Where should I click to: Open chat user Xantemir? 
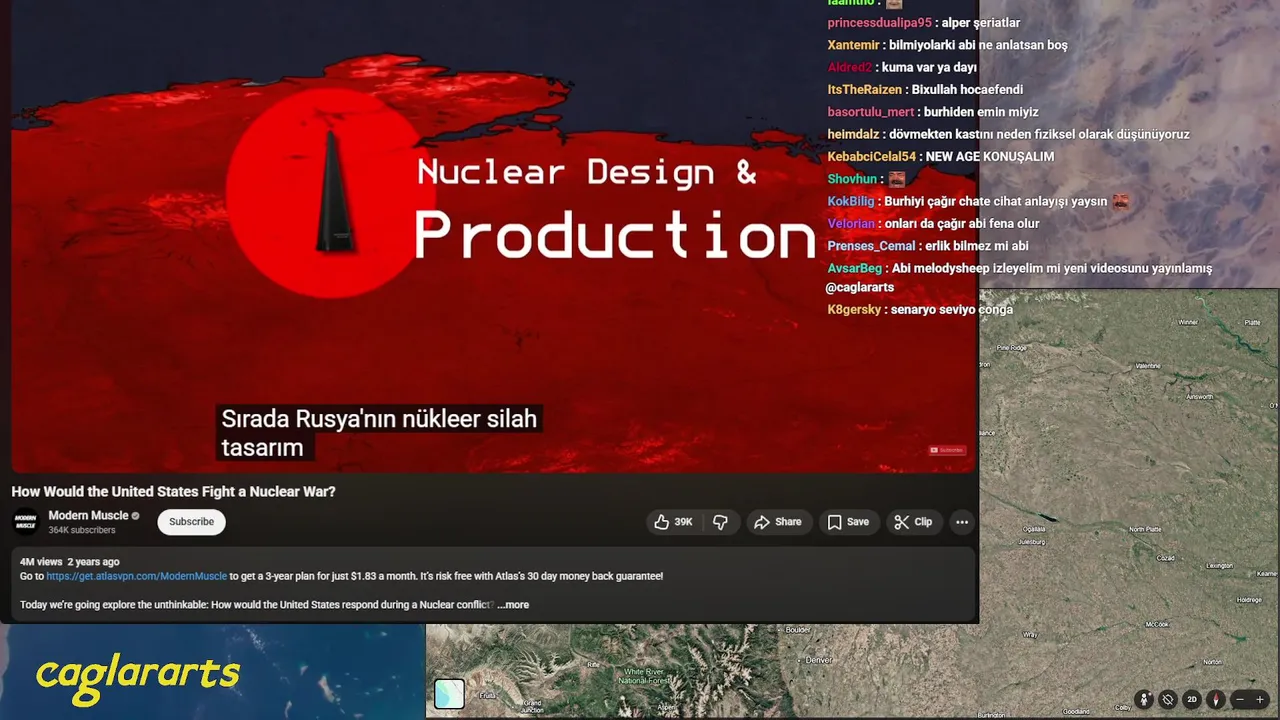(x=854, y=45)
